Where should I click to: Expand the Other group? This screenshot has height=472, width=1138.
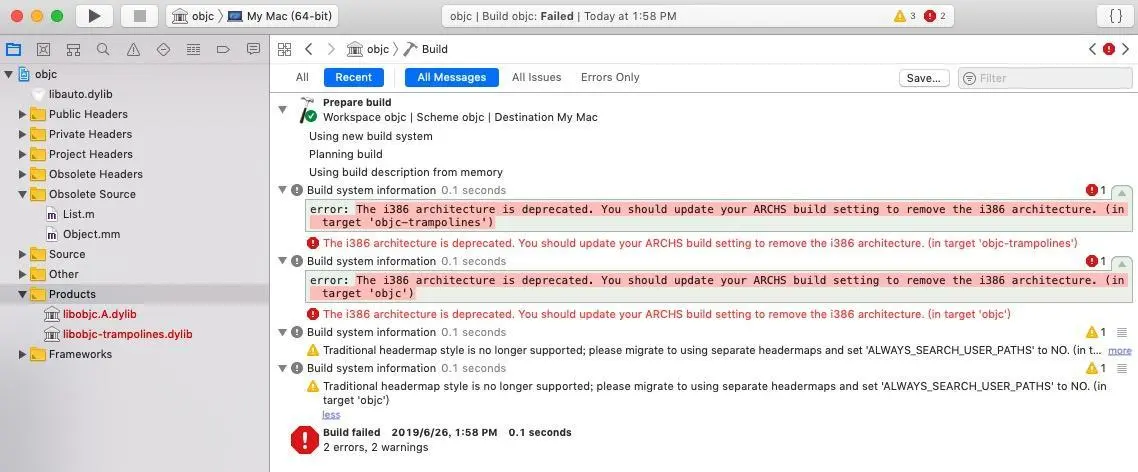click(x=22, y=274)
